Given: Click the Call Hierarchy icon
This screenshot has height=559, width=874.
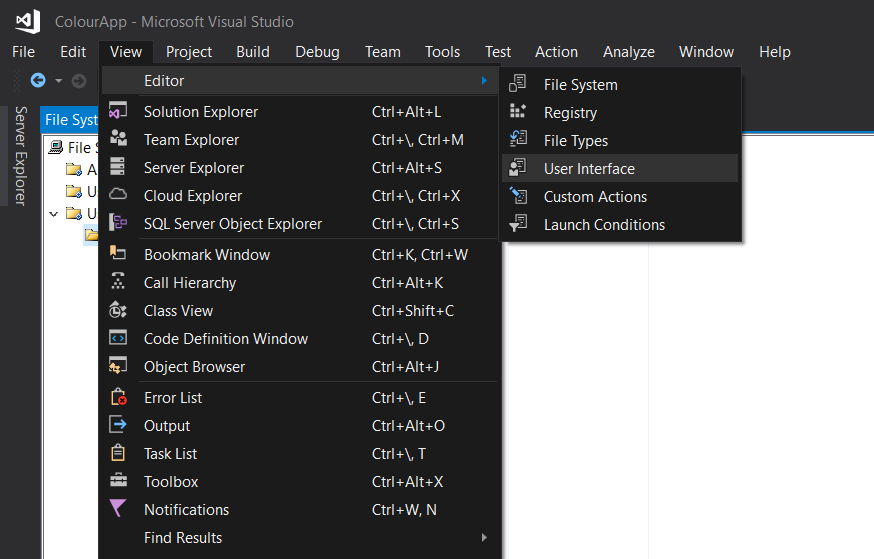Looking at the screenshot, I should tap(118, 281).
